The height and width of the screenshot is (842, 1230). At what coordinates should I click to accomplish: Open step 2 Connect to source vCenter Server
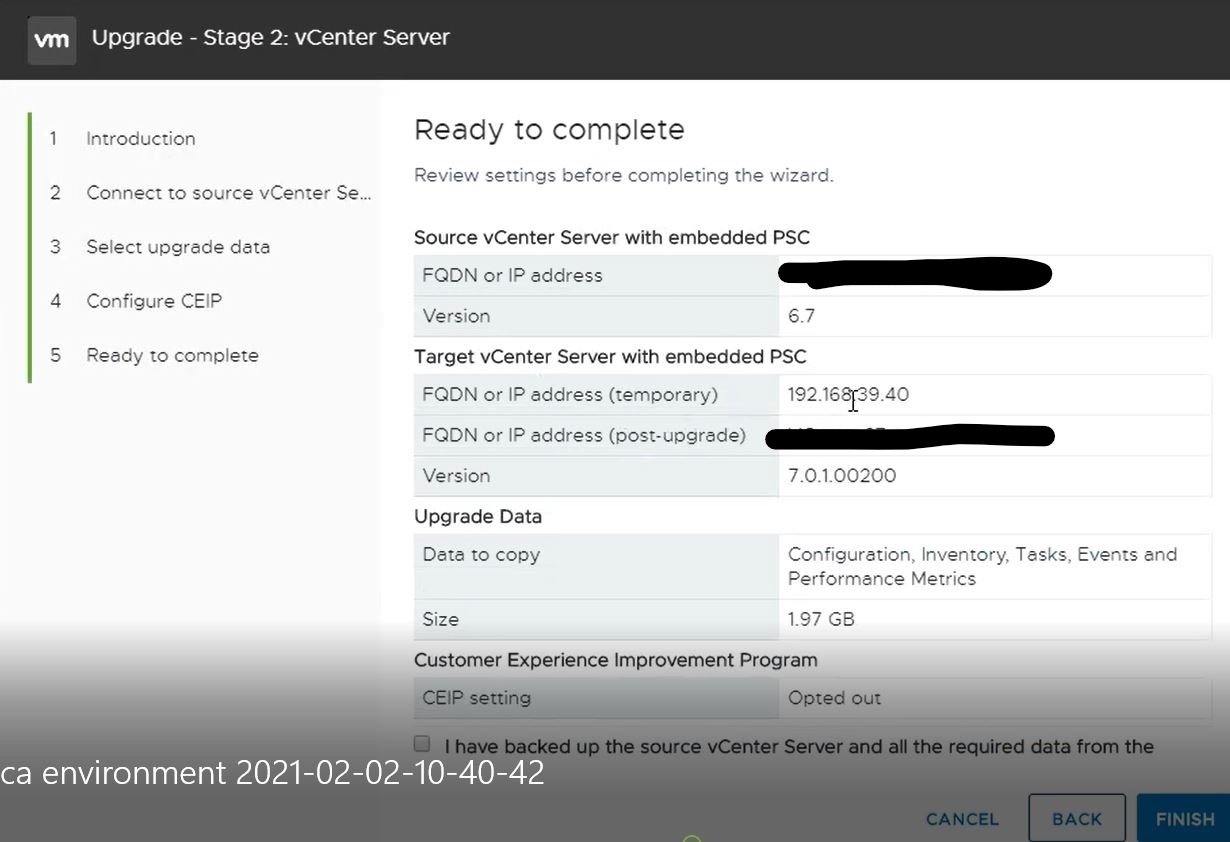(x=229, y=193)
